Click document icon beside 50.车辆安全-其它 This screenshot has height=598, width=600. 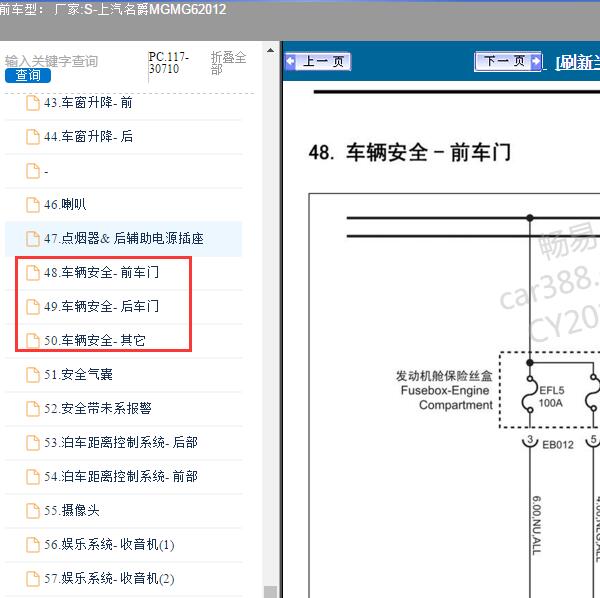33,341
